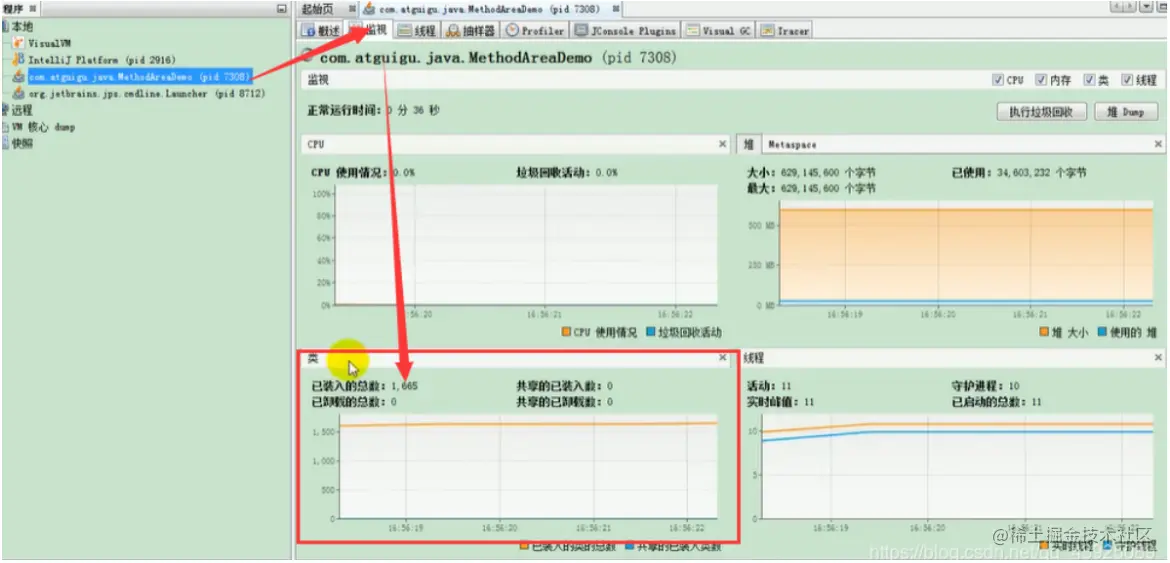Close the CPU chart panel
The image size is (1170, 563).
(722, 143)
